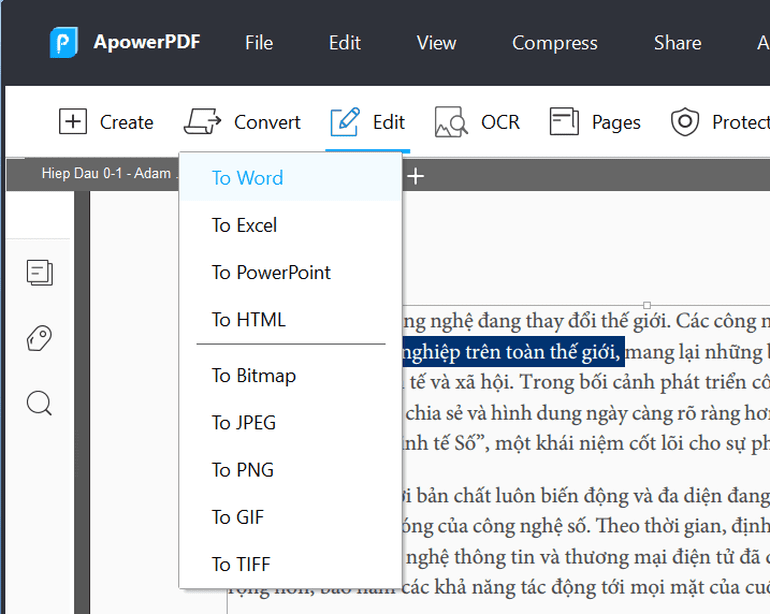The height and width of the screenshot is (614, 770).
Task: Choose To GIF conversion option
Action: click(291, 517)
